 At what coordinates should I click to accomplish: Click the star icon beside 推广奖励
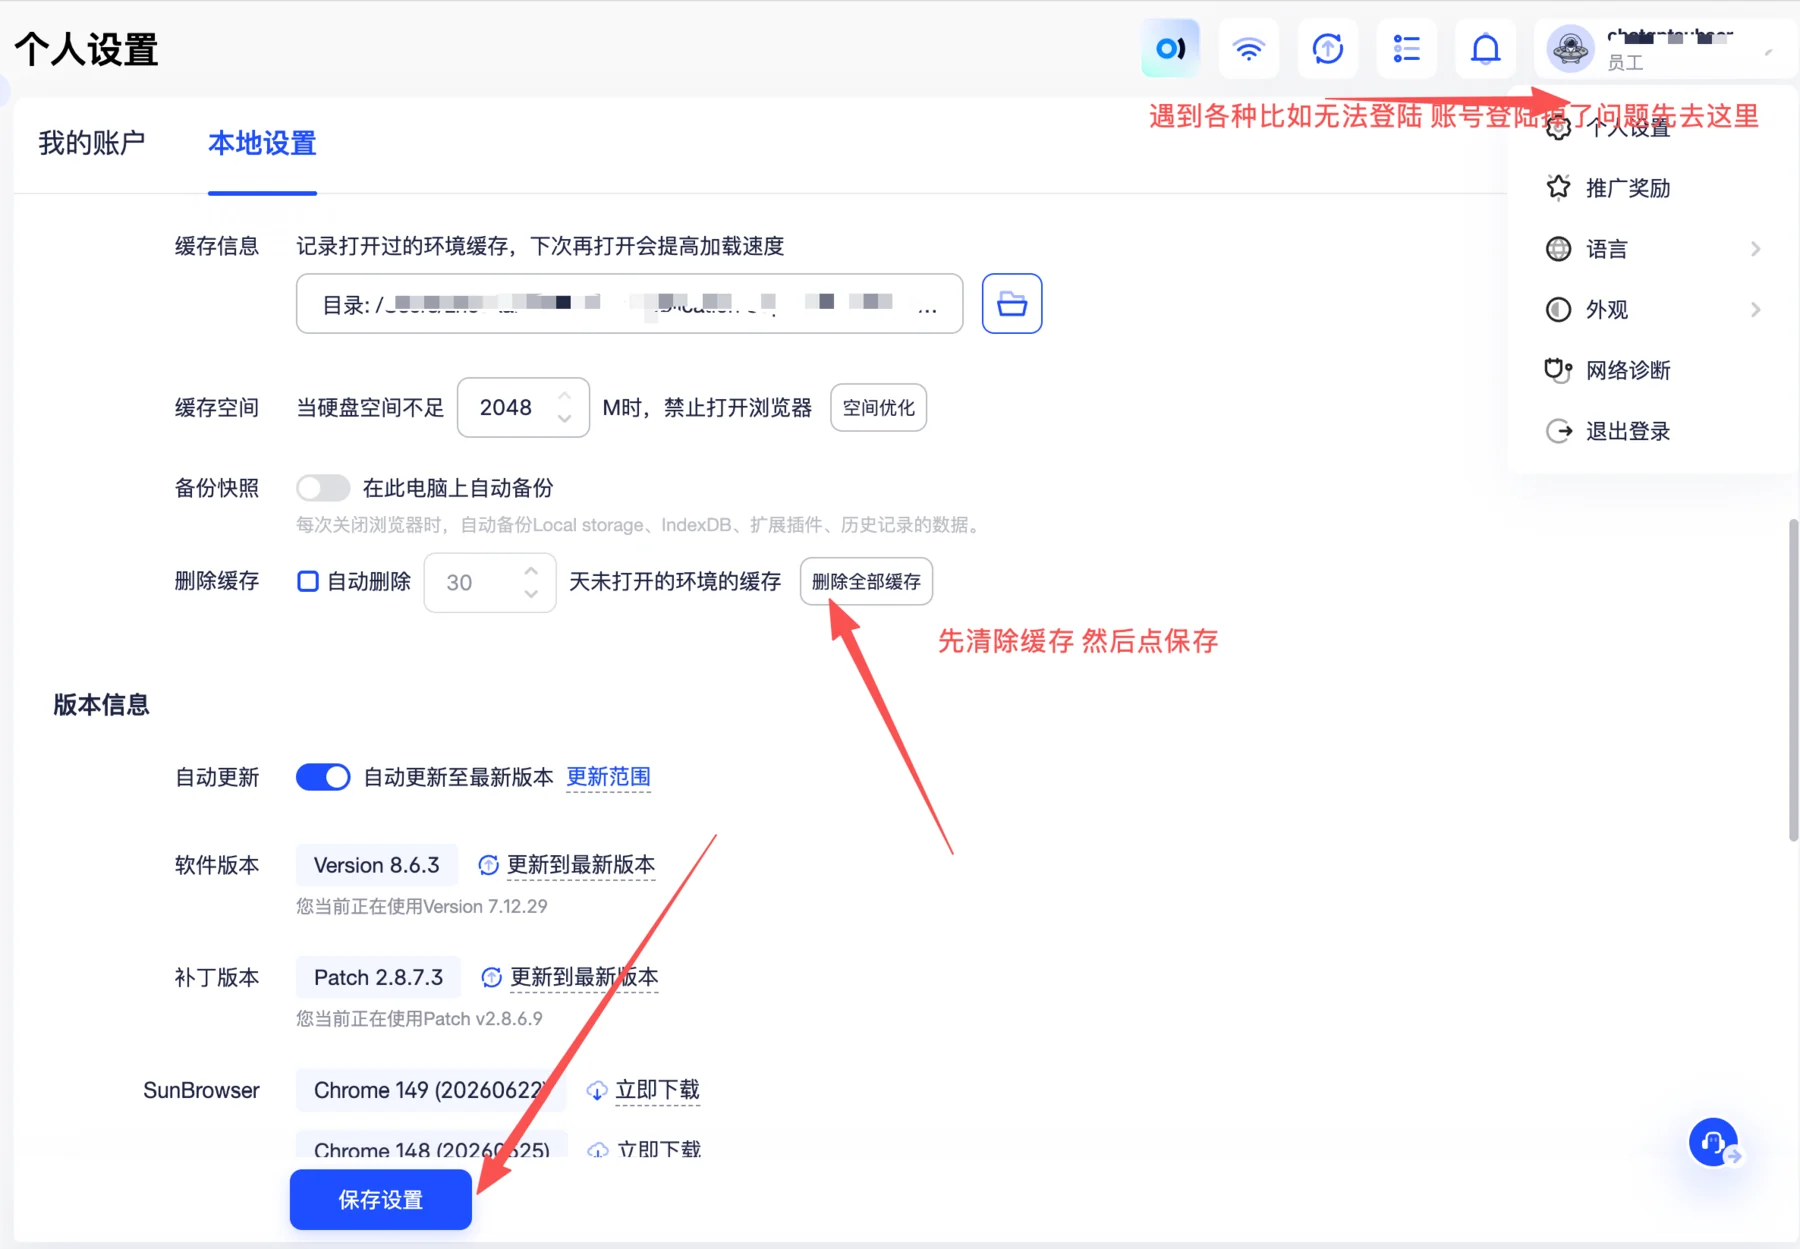pyautogui.click(x=1558, y=187)
